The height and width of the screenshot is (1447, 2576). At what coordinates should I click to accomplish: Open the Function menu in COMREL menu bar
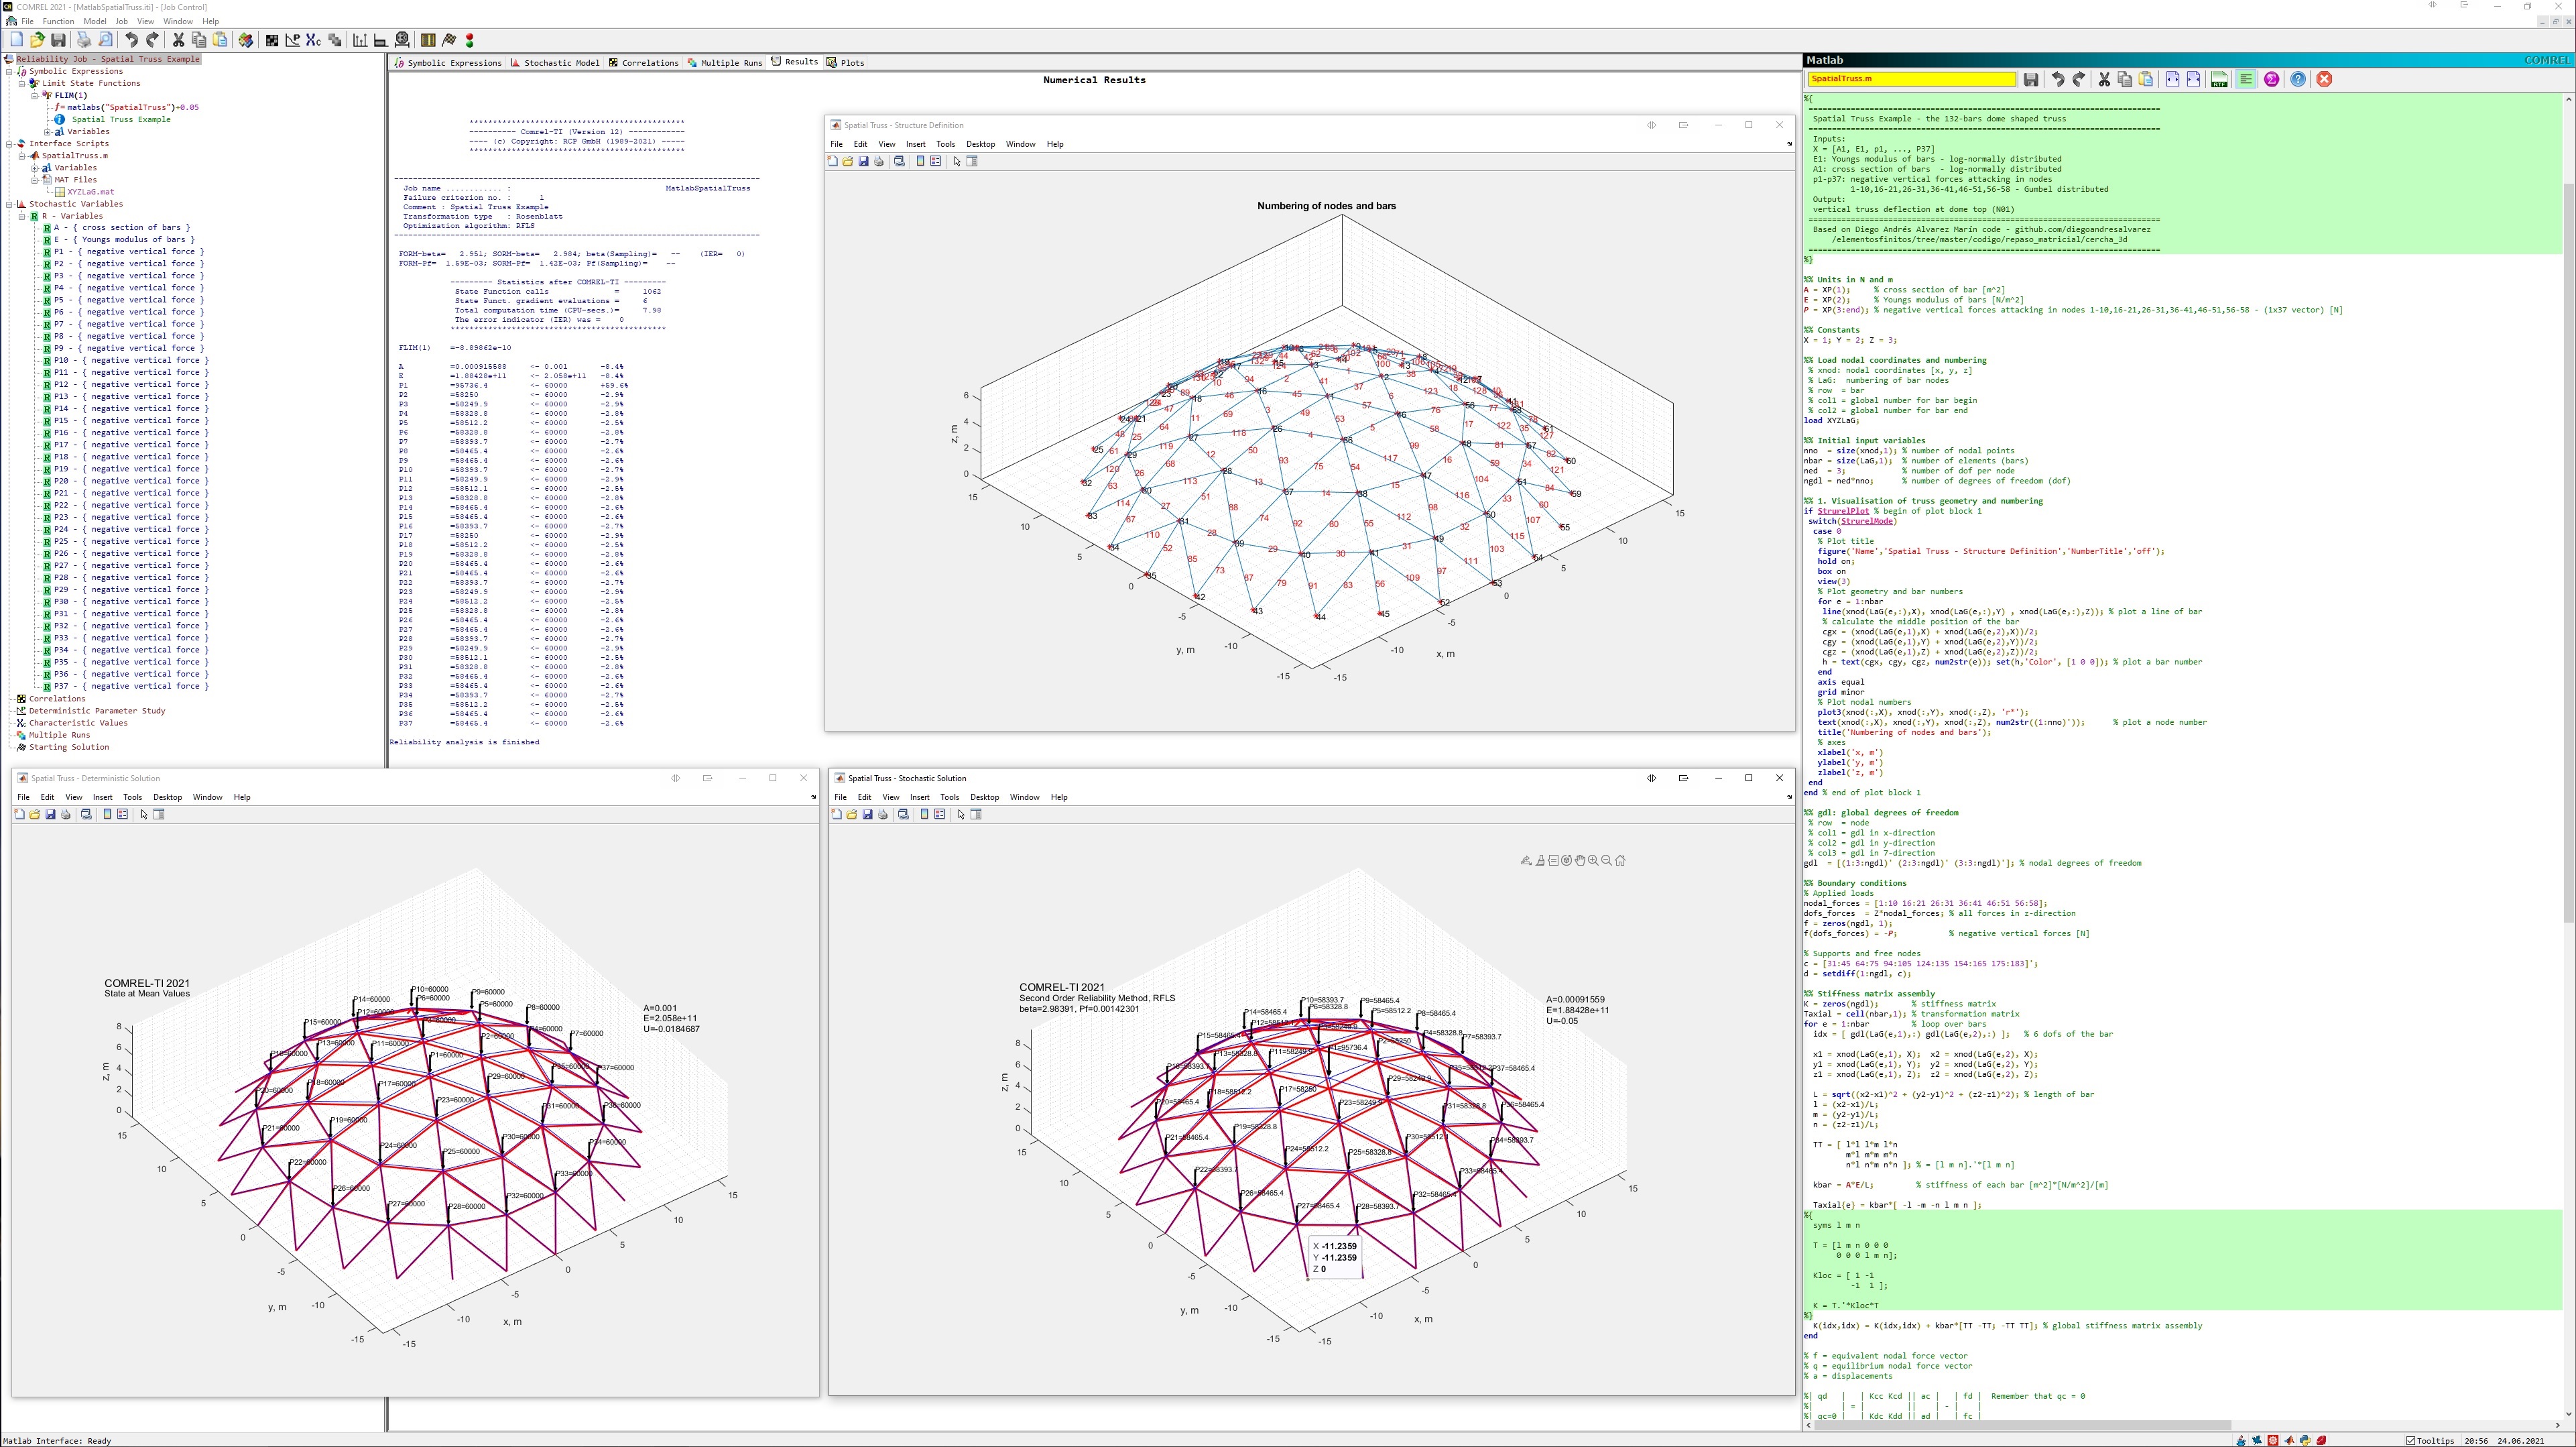58,21
